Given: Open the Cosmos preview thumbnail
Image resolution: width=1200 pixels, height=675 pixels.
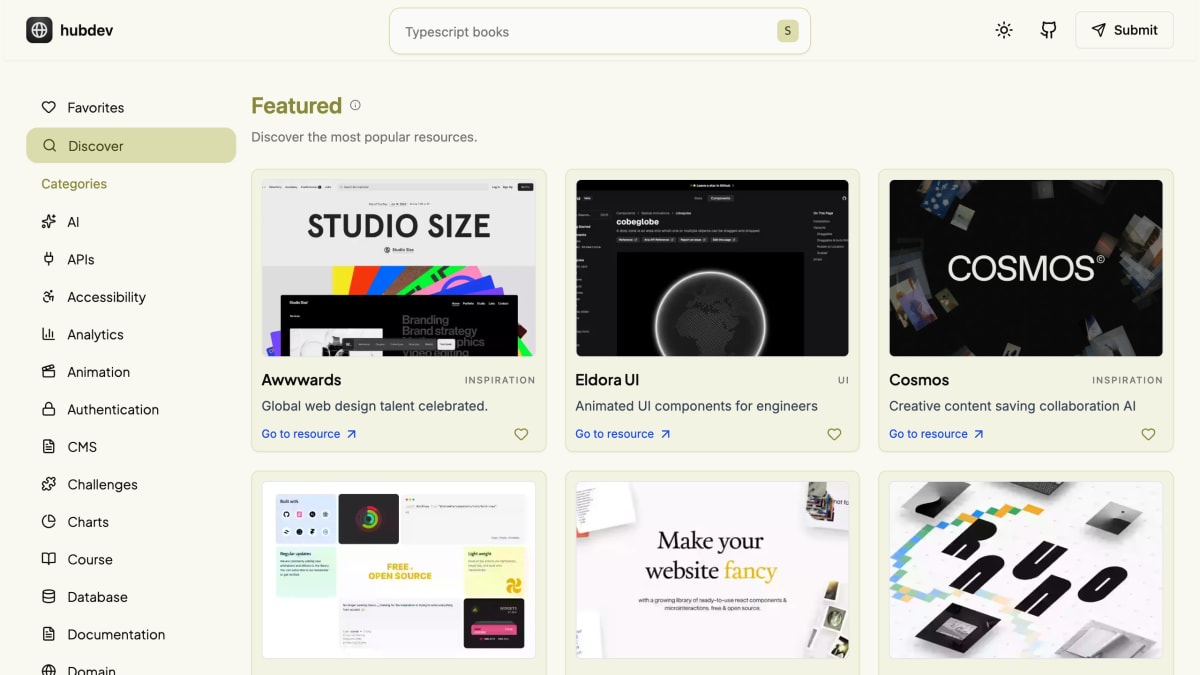Looking at the screenshot, I should coord(1026,268).
